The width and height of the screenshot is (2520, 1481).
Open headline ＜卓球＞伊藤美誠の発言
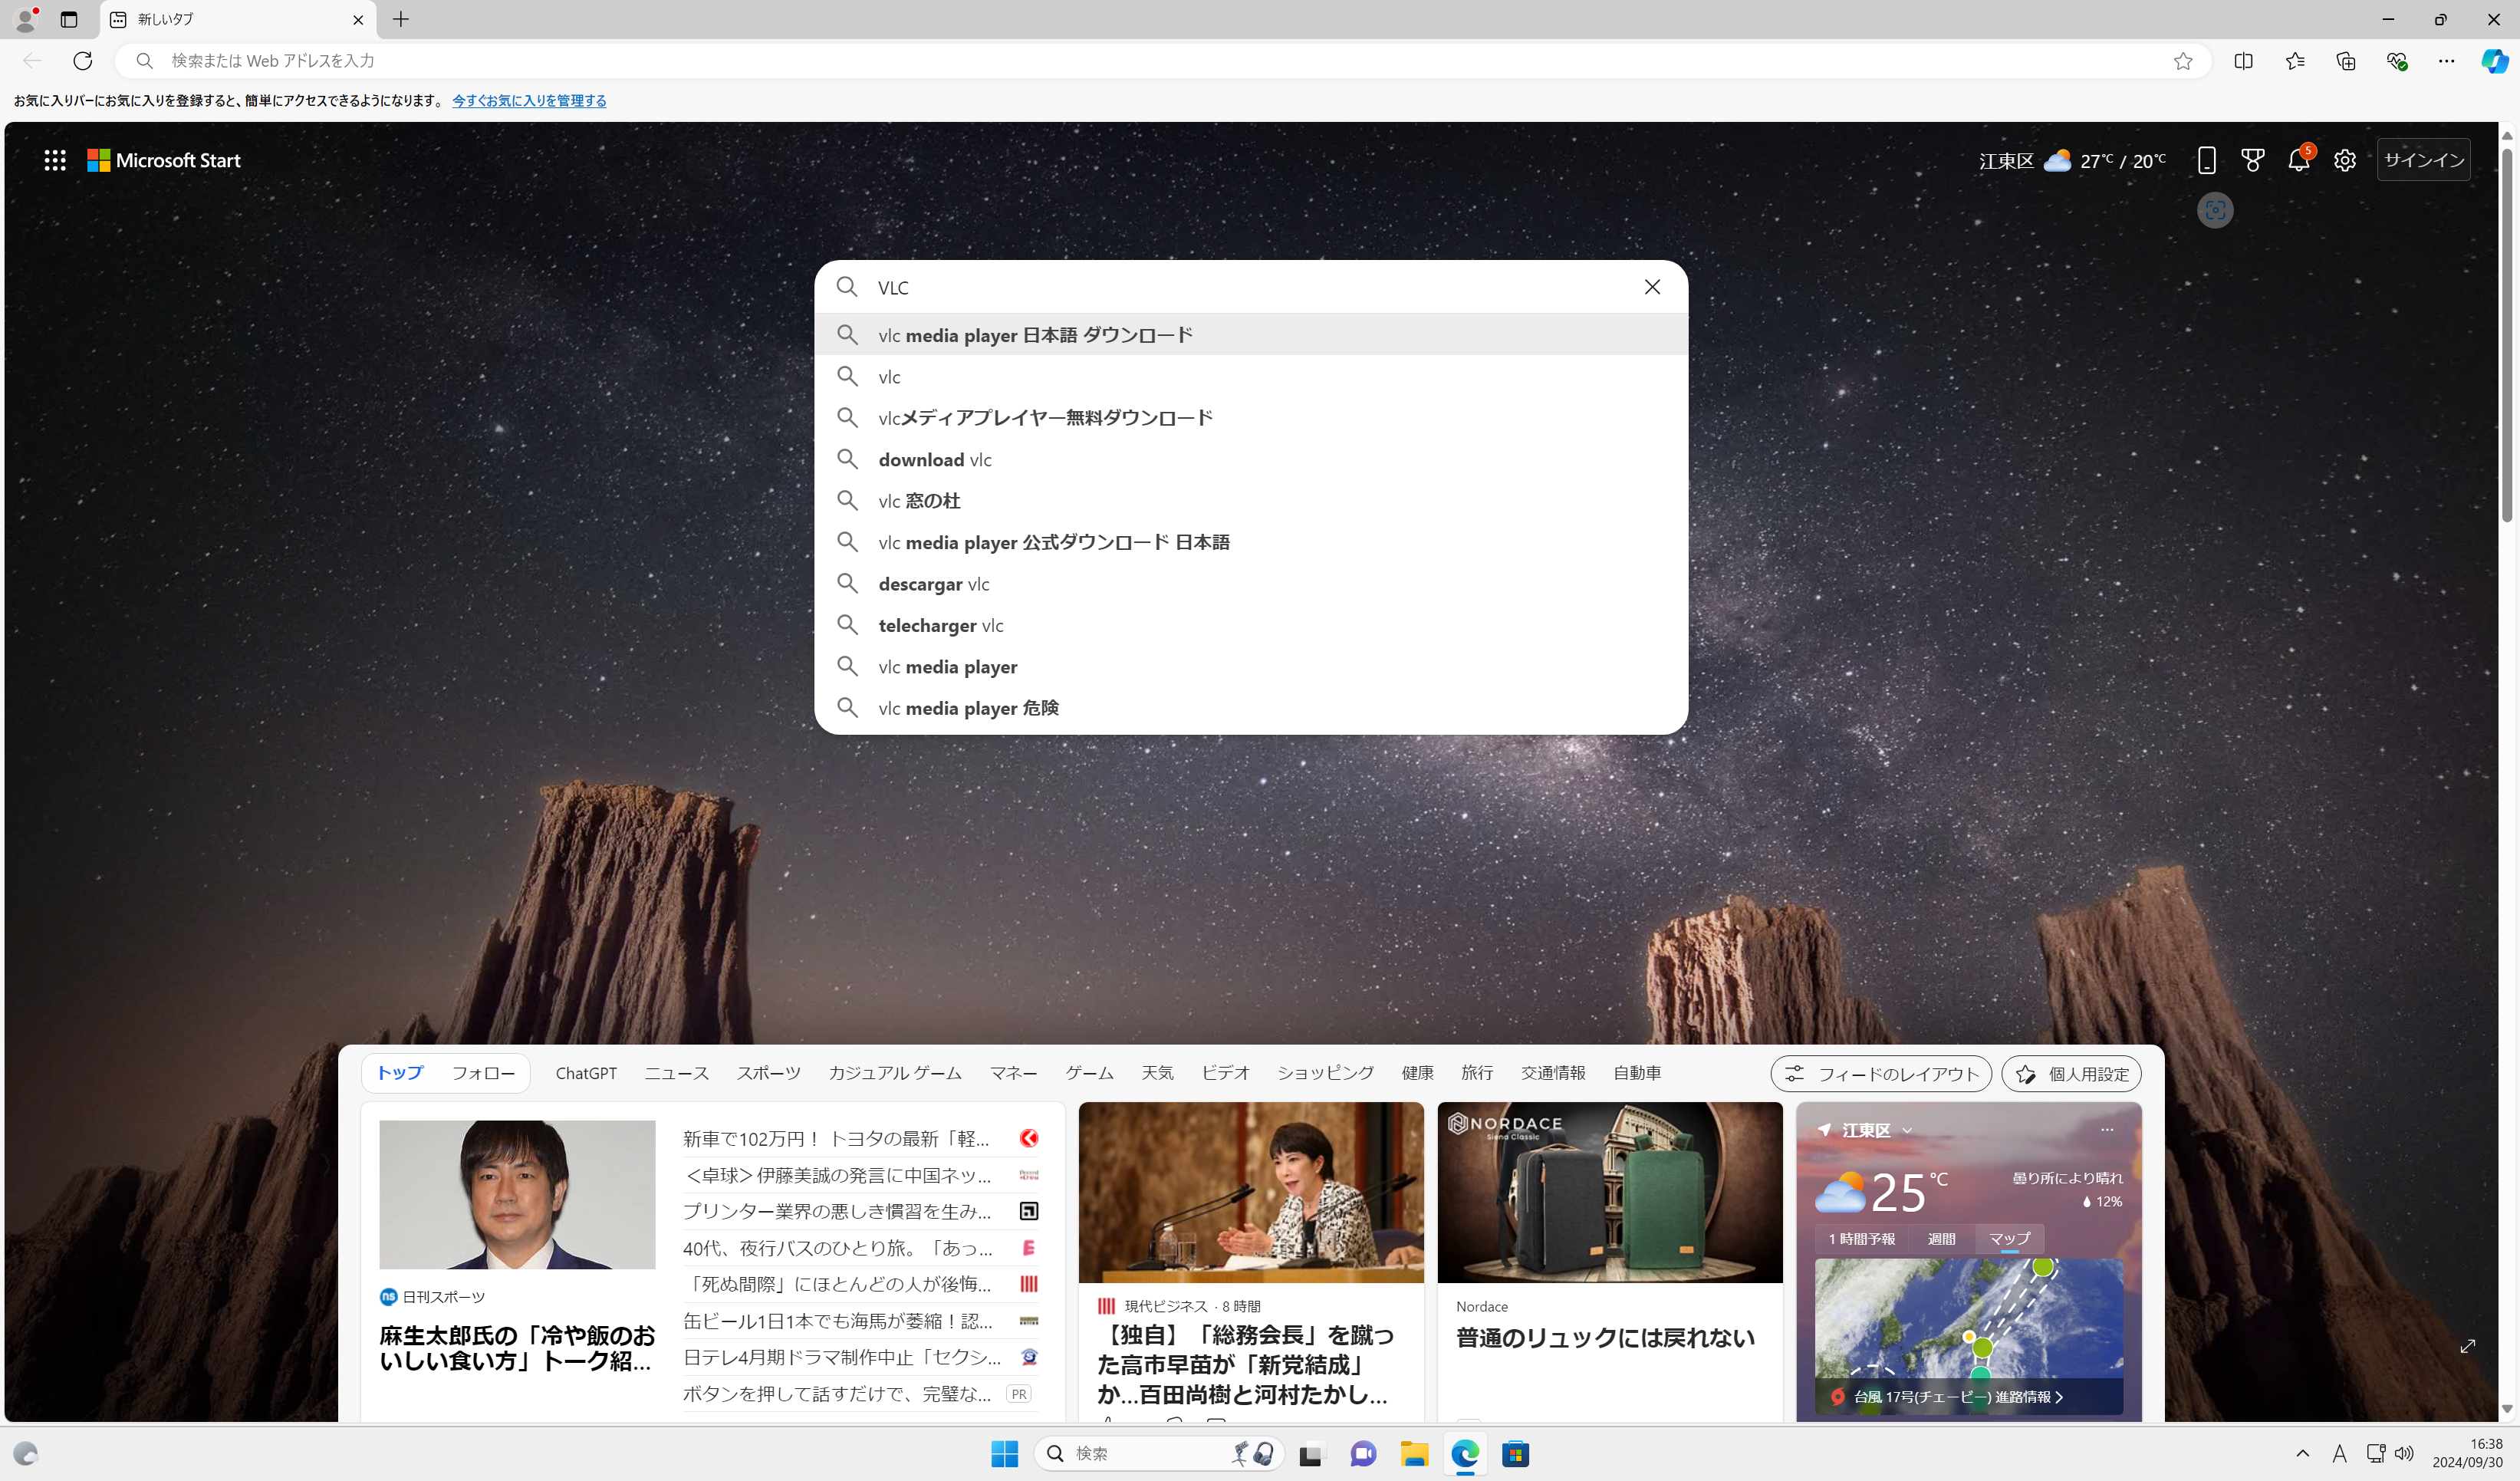837,1175
